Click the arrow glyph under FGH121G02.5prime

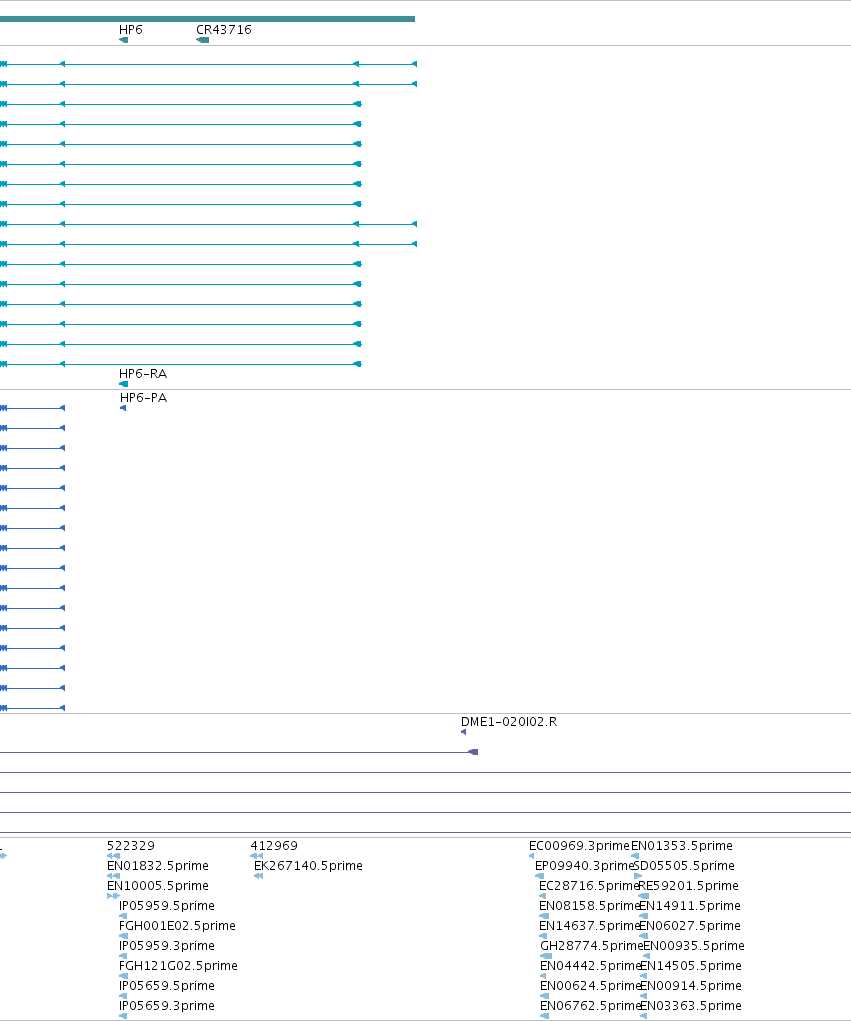[x=123, y=976]
